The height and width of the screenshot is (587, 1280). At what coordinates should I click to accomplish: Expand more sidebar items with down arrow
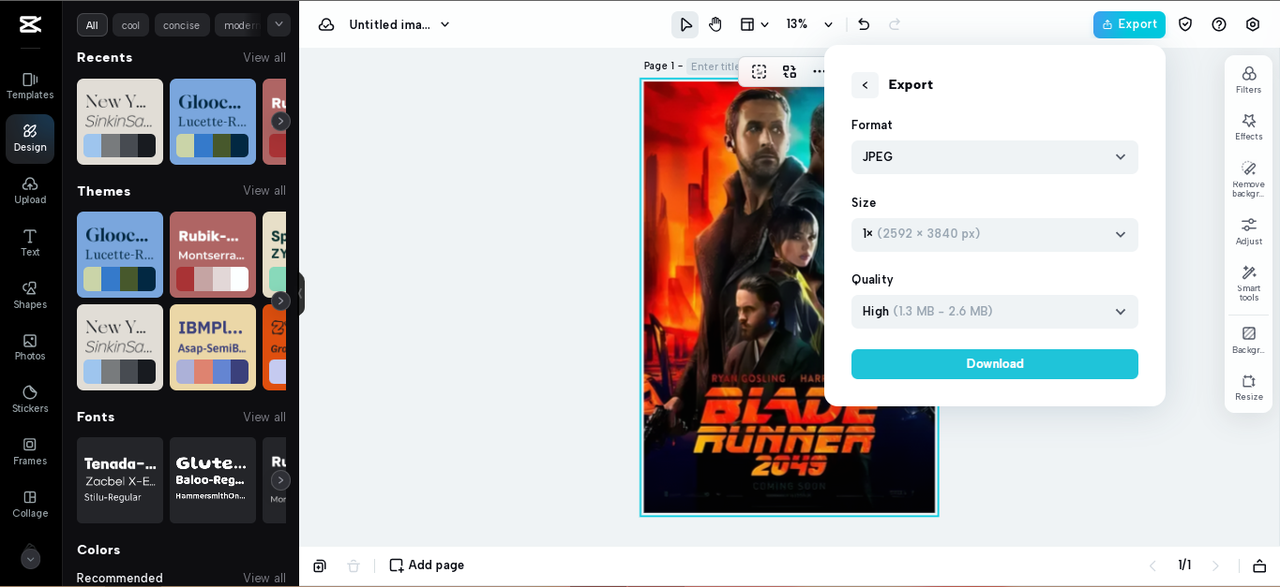tap(30, 559)
